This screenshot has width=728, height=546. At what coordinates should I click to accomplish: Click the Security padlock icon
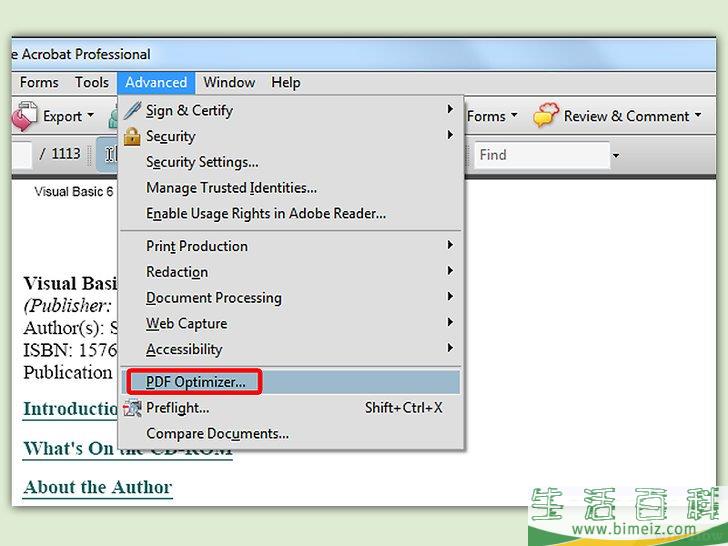pos(132,136)
